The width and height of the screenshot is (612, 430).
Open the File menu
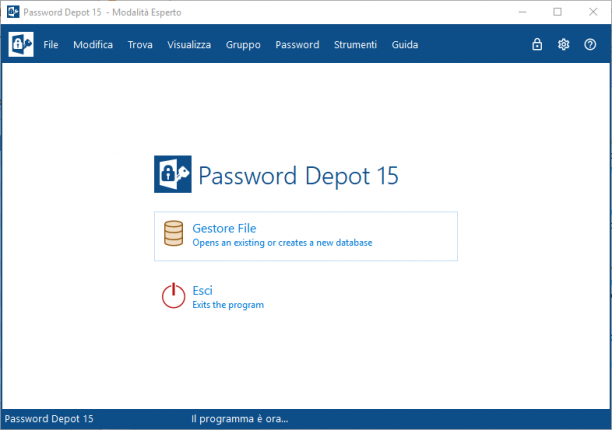51,44
